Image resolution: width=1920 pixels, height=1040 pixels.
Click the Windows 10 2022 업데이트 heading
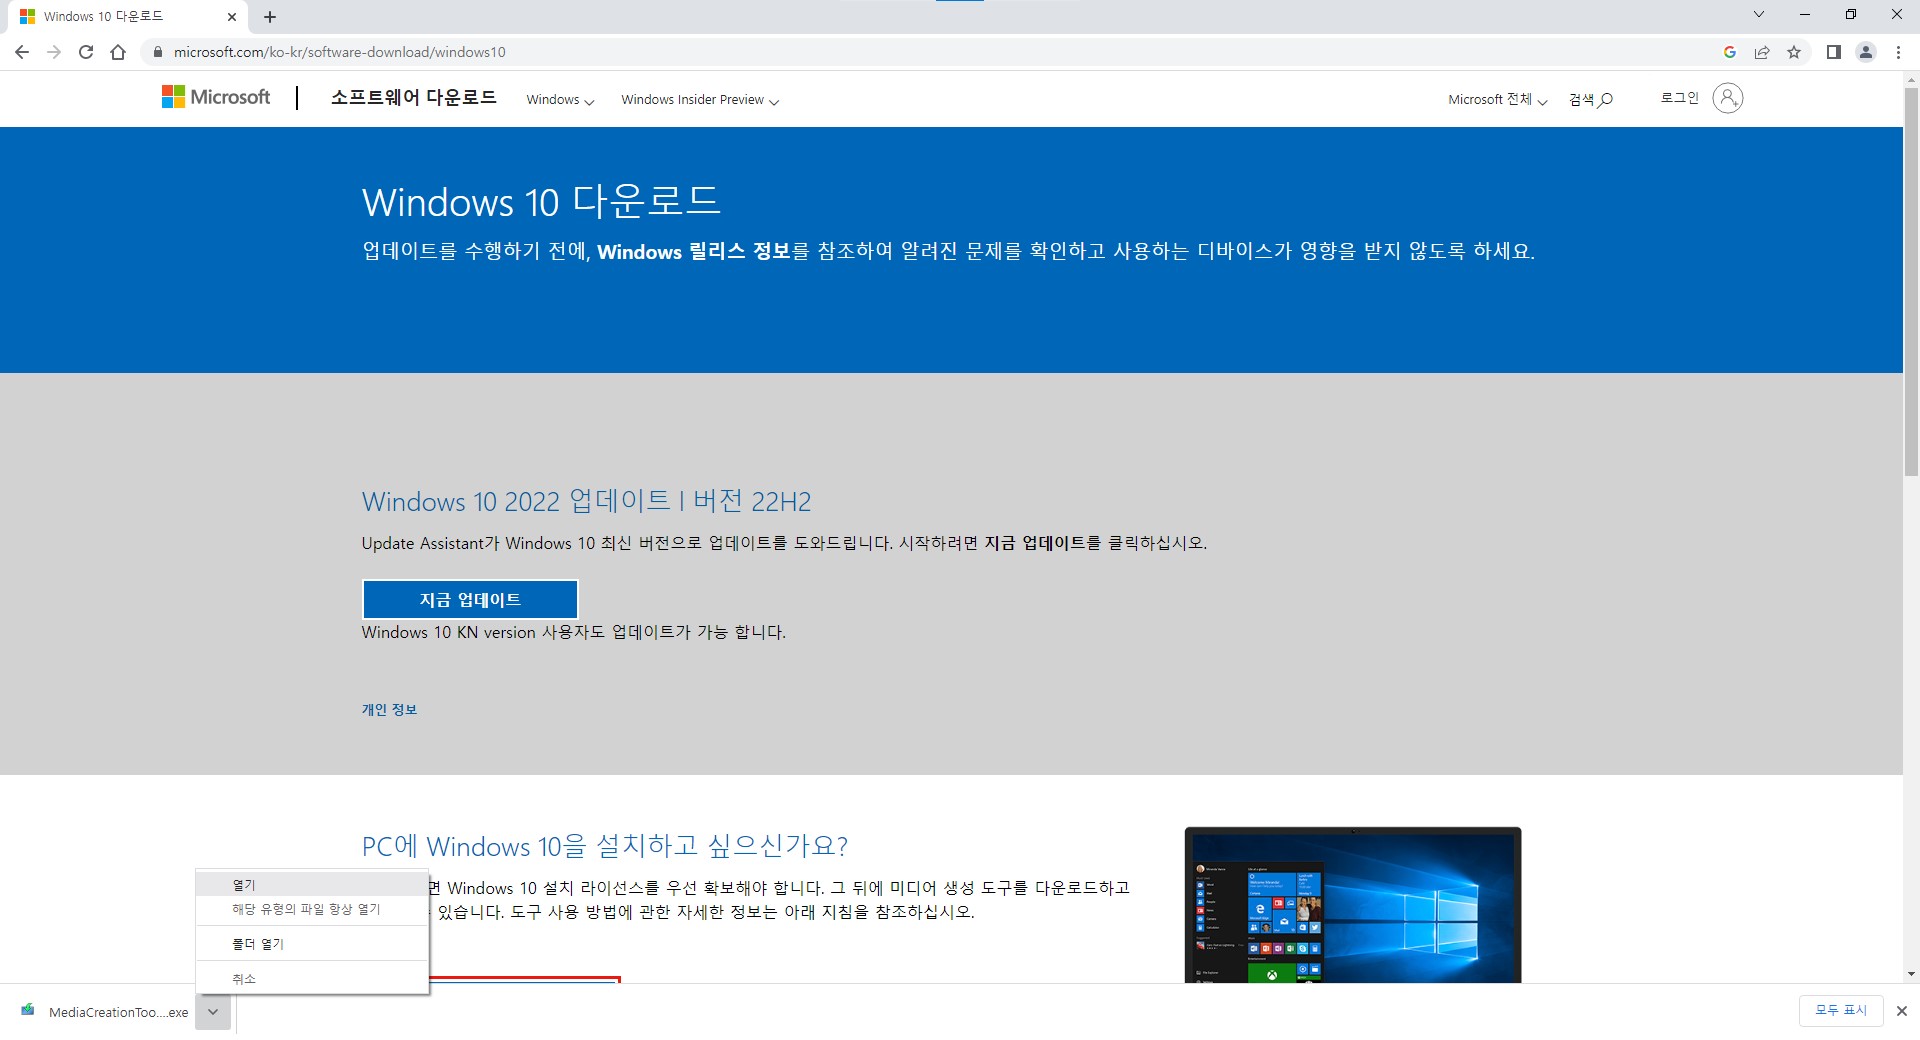(587, 501)
